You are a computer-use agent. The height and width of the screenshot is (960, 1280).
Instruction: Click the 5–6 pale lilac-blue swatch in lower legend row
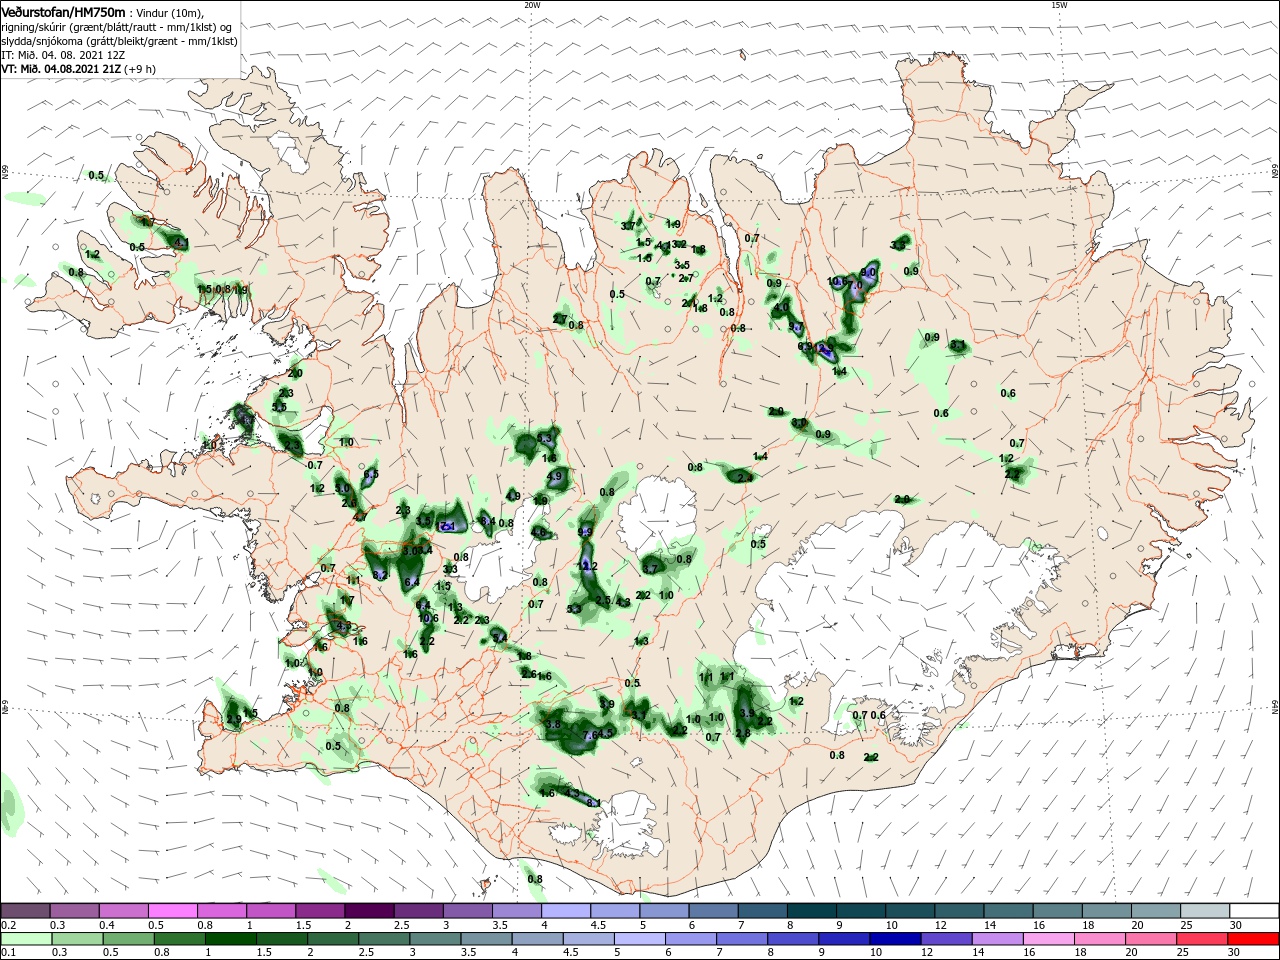point(638,939)
